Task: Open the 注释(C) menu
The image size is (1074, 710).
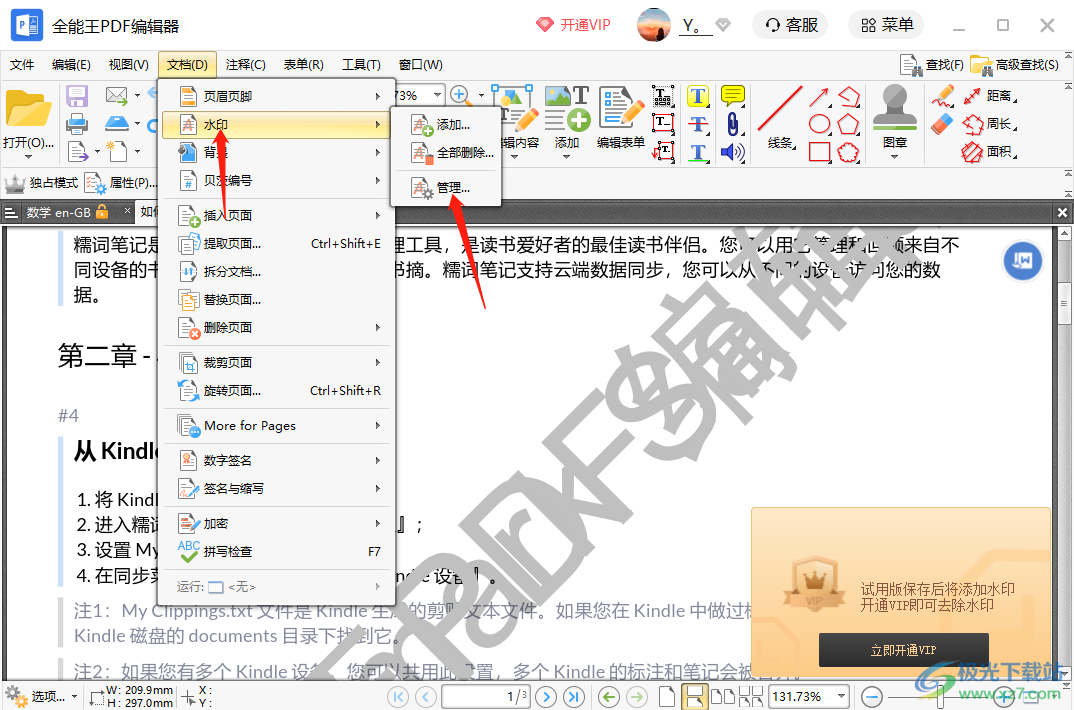Action: (x=245, y=64)
